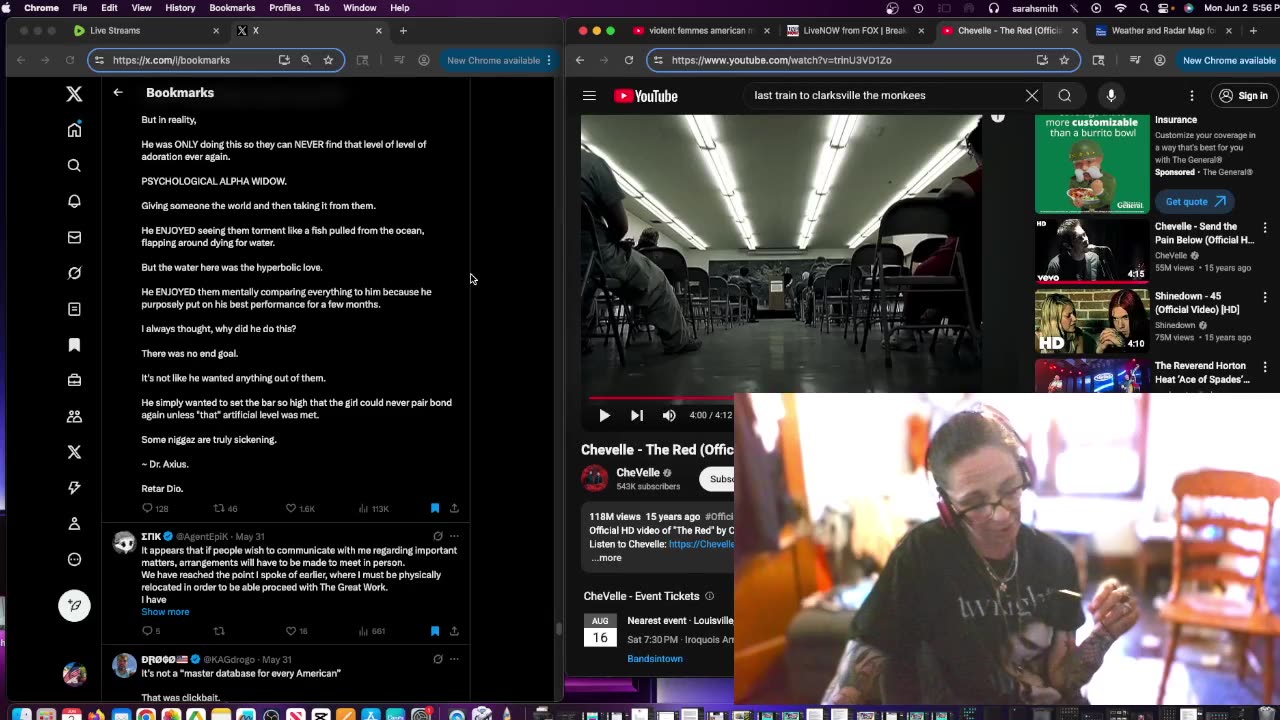Screen dimensions: 1280x720
Task: Remove bookmark on Dr. Axius post
Action: pyautogui.click(x=435, y=508)
